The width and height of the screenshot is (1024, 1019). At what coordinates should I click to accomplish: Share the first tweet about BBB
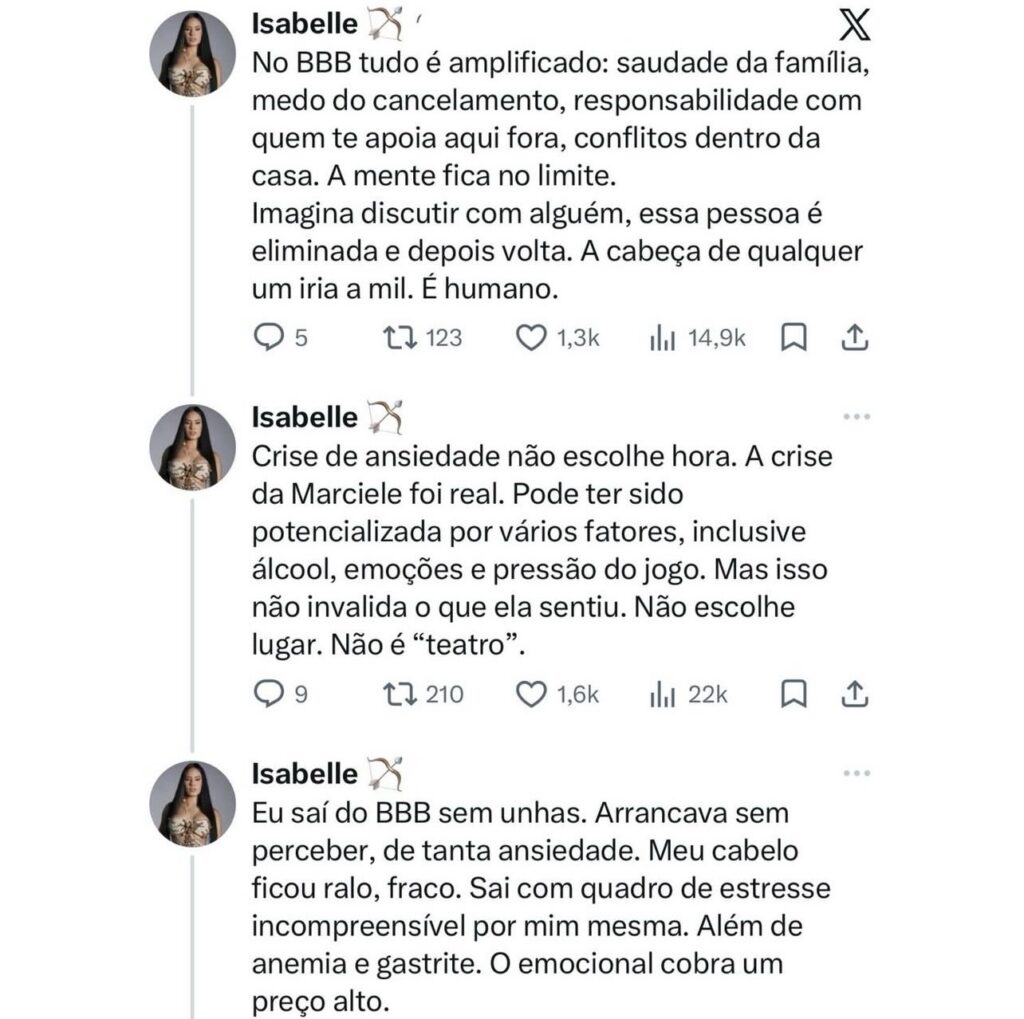tap(853, 339)
